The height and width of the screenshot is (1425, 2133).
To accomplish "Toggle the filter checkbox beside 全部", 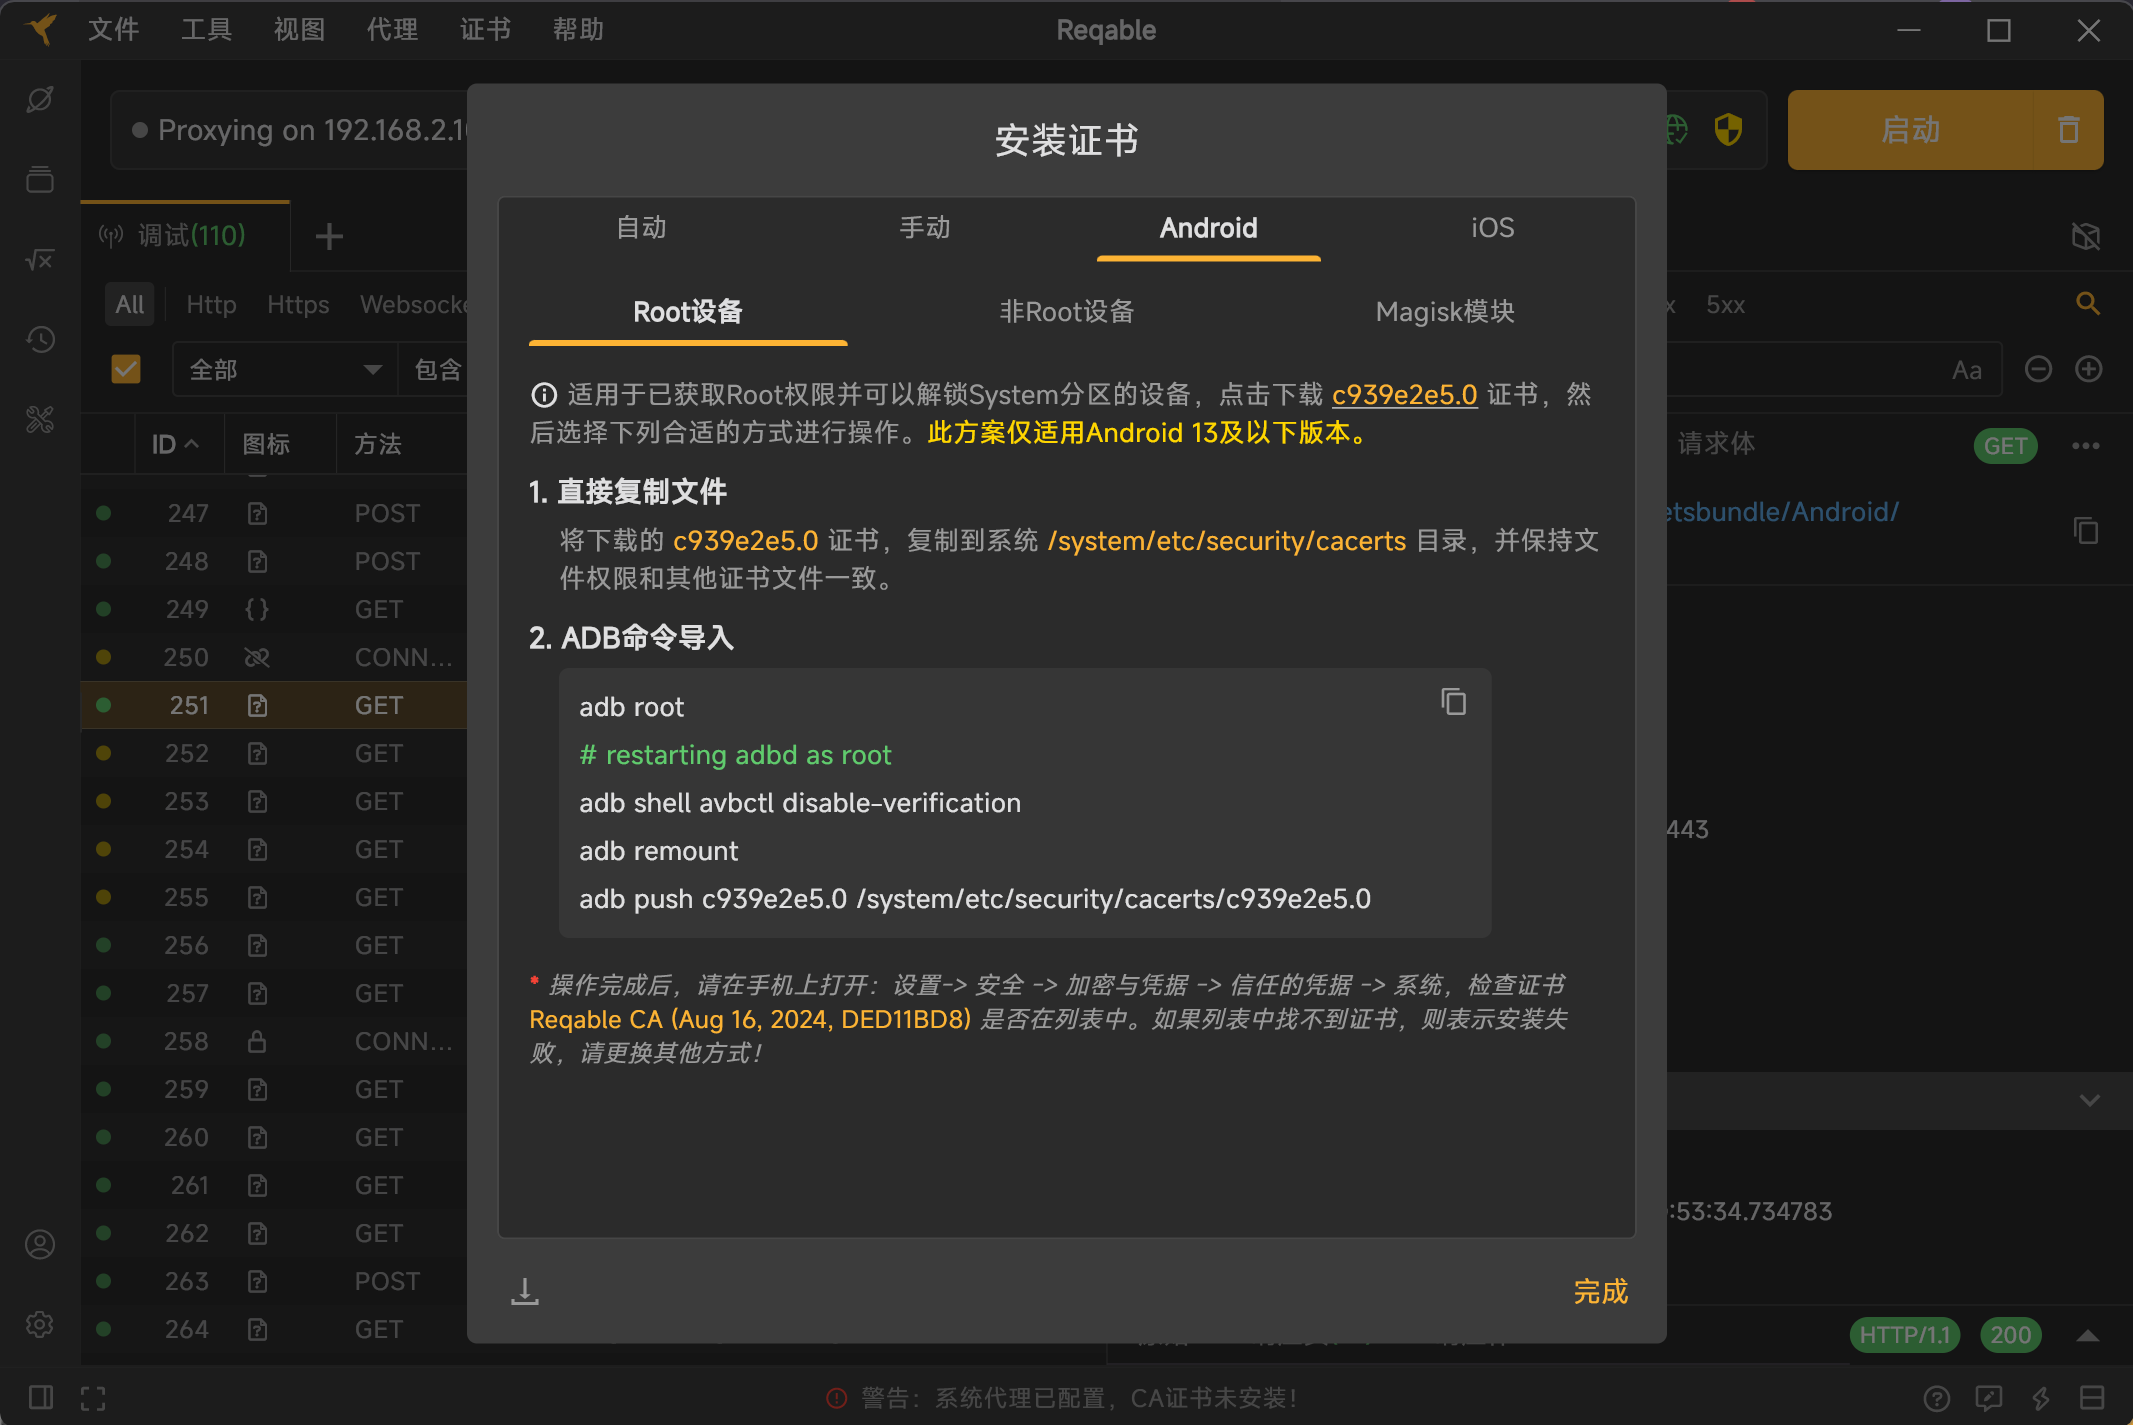I will 126,369.
